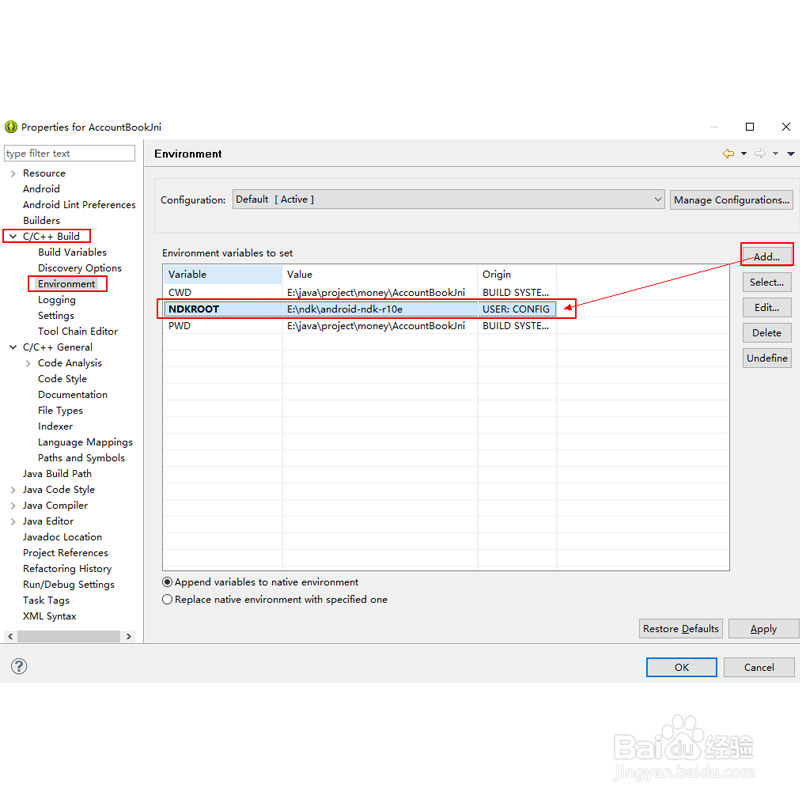Open Language Mappings page
This screenshot has width=800, height=800.
coord(85,442)
